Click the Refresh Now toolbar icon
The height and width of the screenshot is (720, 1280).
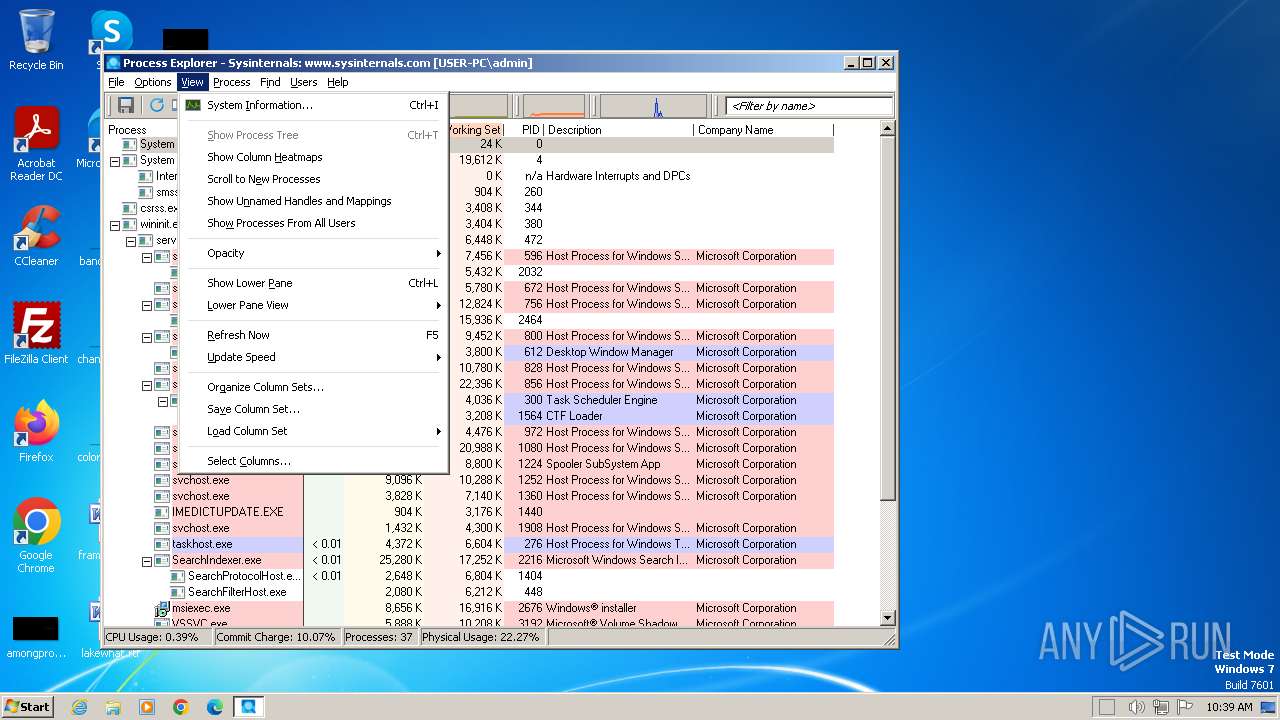[x=157, y=105]
